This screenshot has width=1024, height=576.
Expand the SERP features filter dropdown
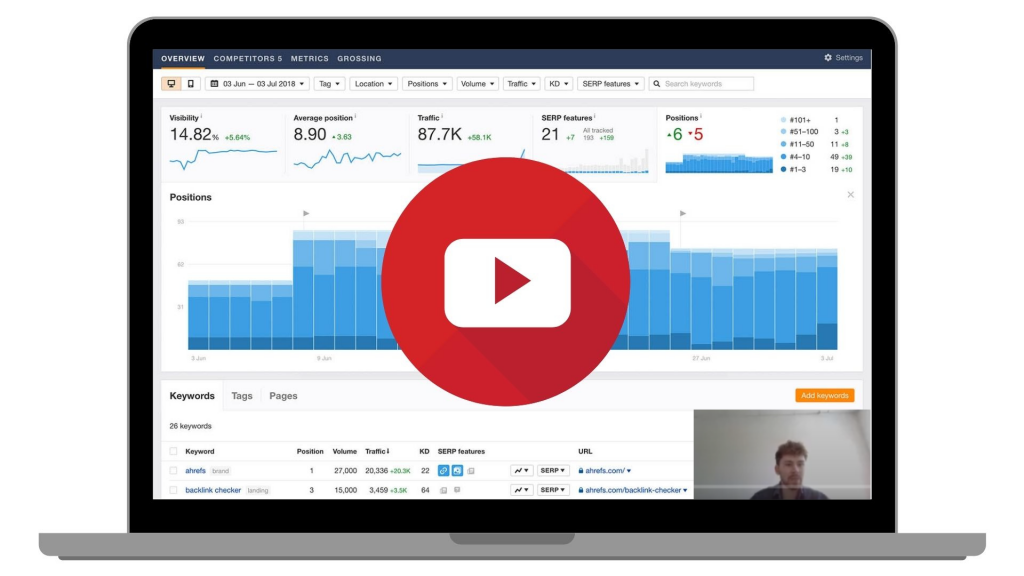coord(611,84)
